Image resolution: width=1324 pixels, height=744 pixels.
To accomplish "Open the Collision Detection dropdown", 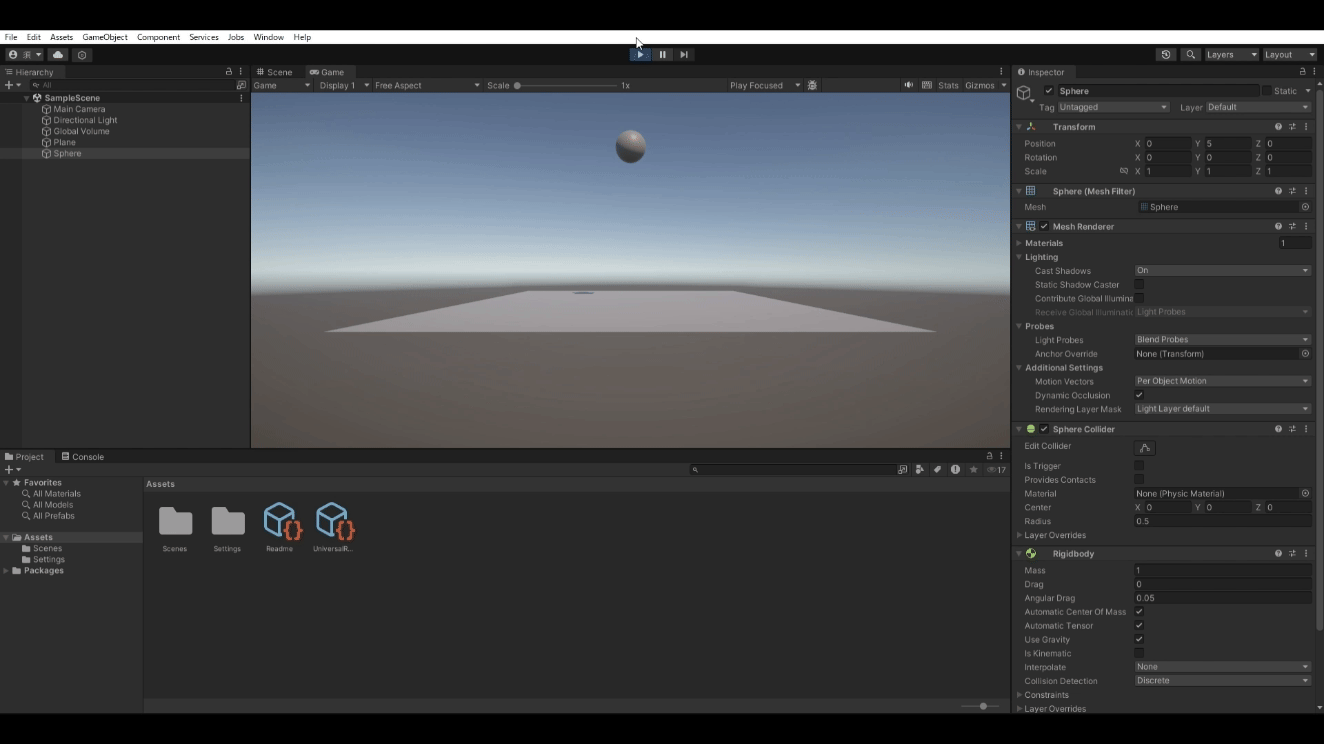I will tap(1222, 680).
